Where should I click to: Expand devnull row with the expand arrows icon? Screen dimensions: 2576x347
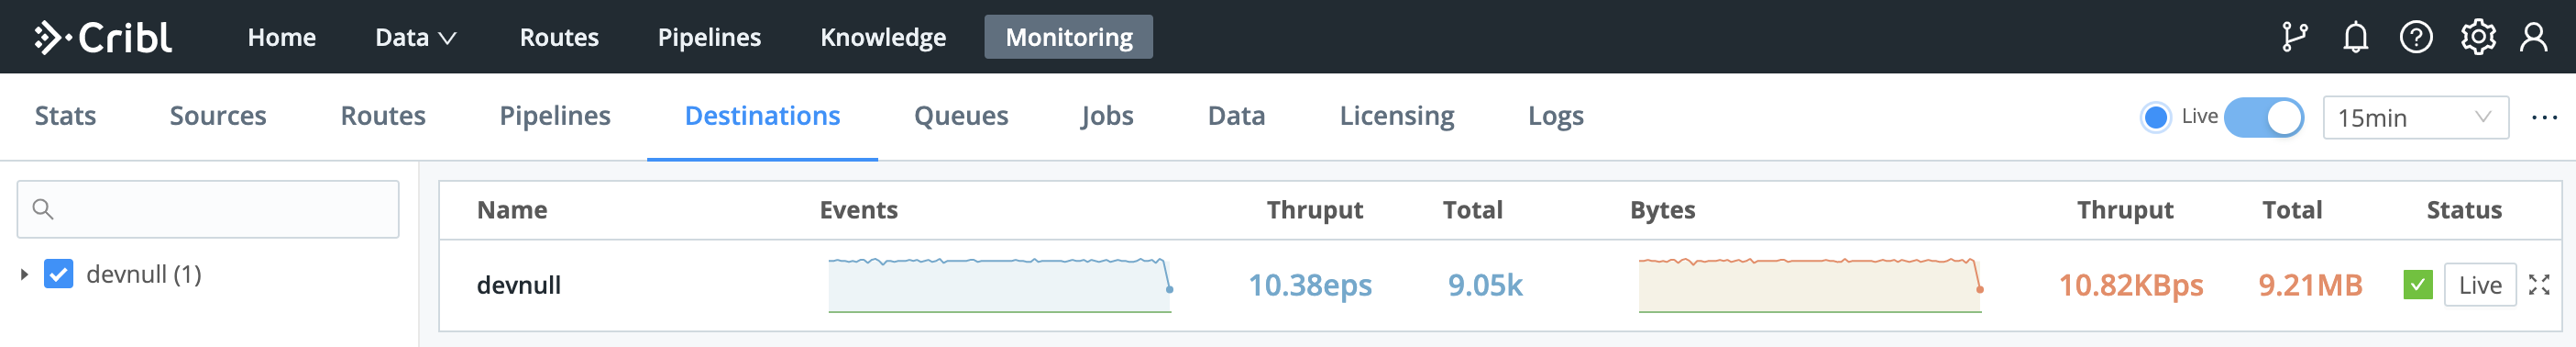click(x=2538, y=285)
